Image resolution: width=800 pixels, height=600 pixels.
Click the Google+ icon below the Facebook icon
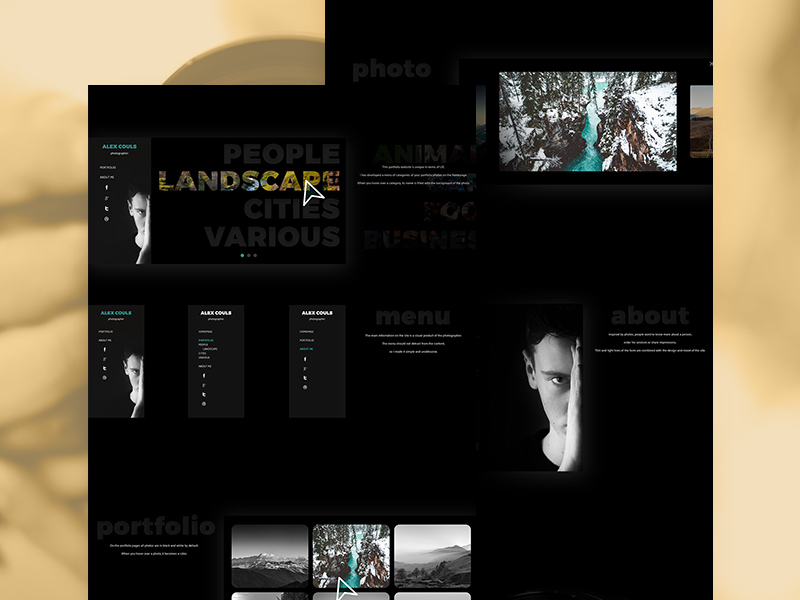(x=106, y=198)
